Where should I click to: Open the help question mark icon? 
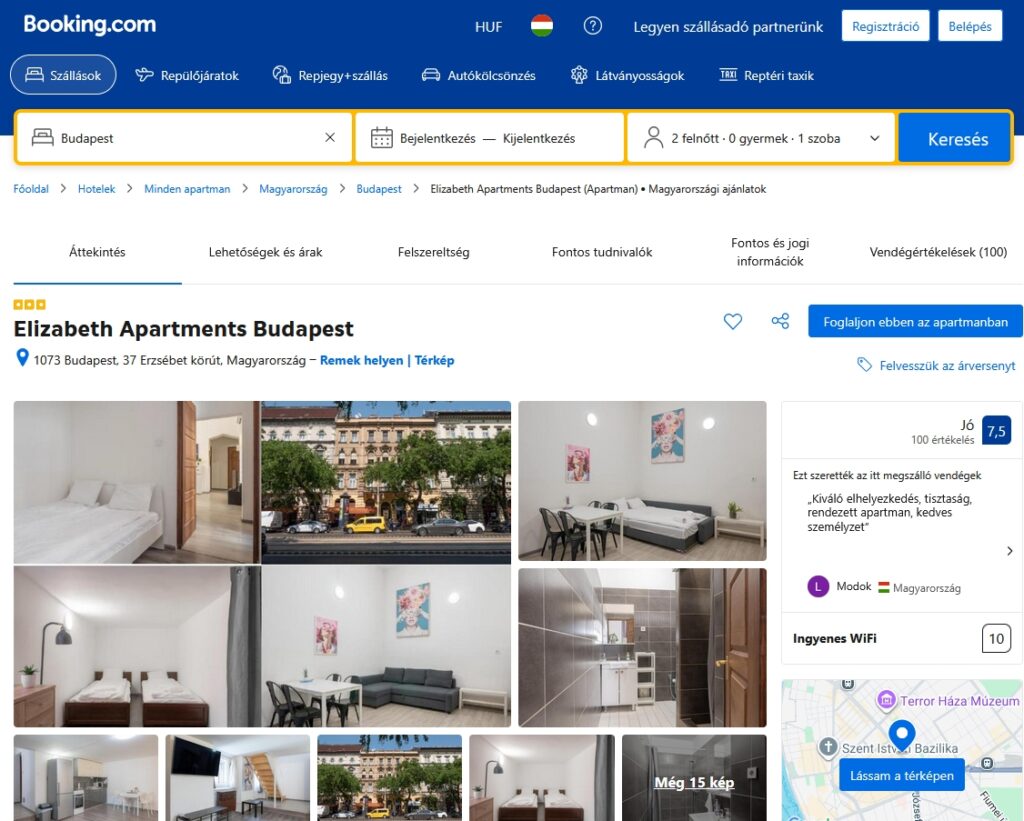point(593,26)
